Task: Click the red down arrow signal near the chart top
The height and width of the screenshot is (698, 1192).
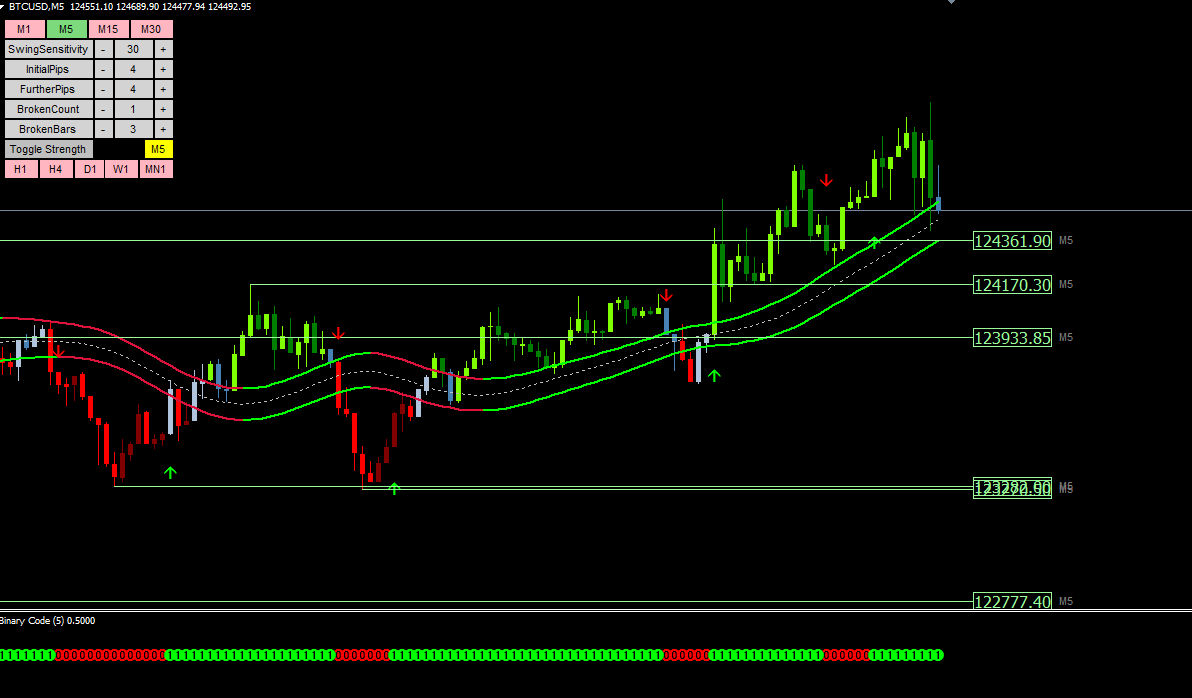Action: click(826, 181)
